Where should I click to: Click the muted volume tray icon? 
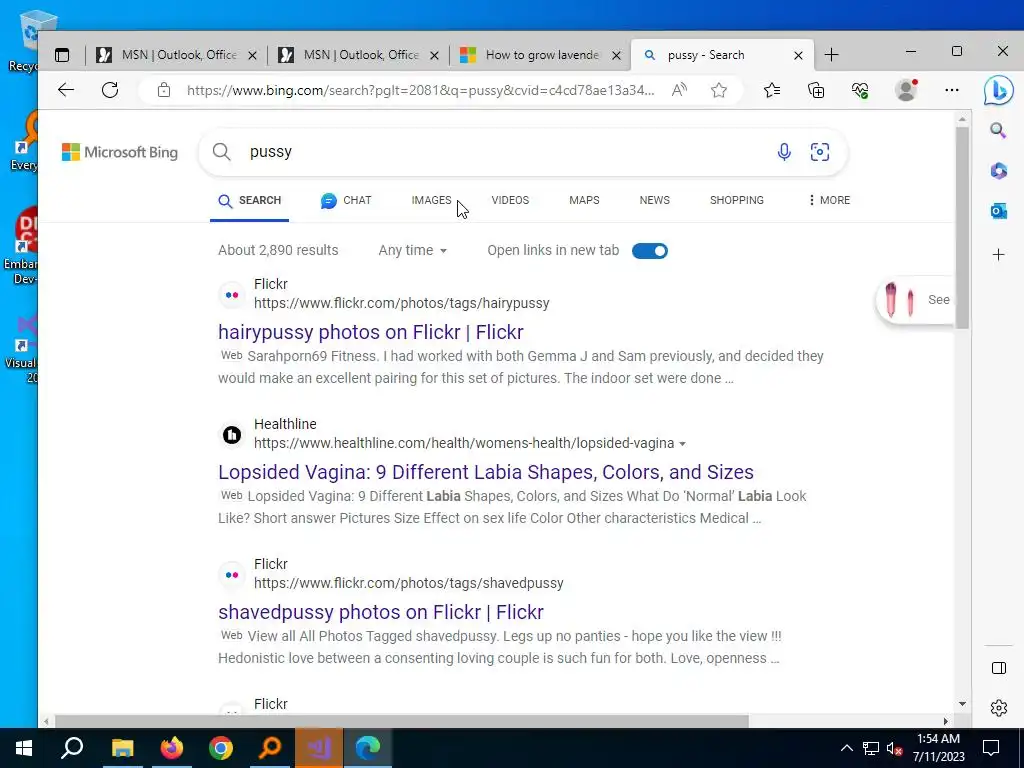click(x=894, y=748)
